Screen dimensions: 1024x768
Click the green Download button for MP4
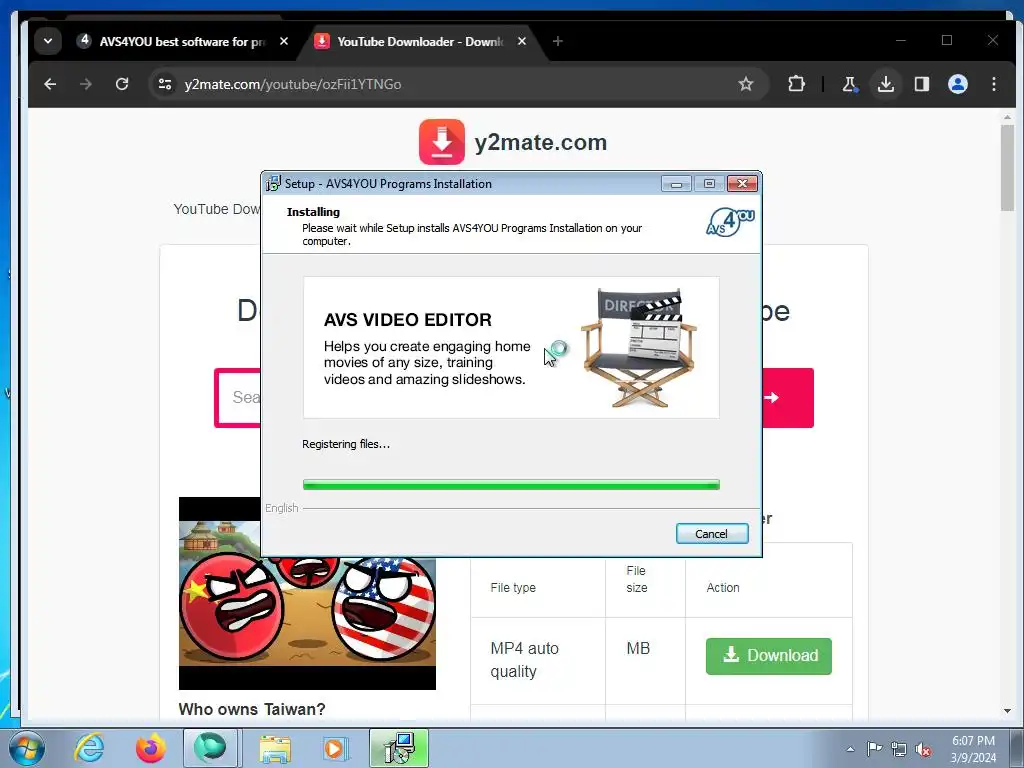(x=769, y=656)
